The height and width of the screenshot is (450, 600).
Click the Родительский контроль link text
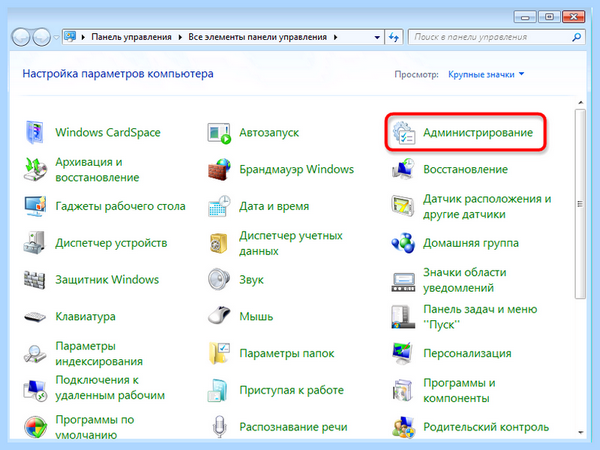click(x=486, y=427)
